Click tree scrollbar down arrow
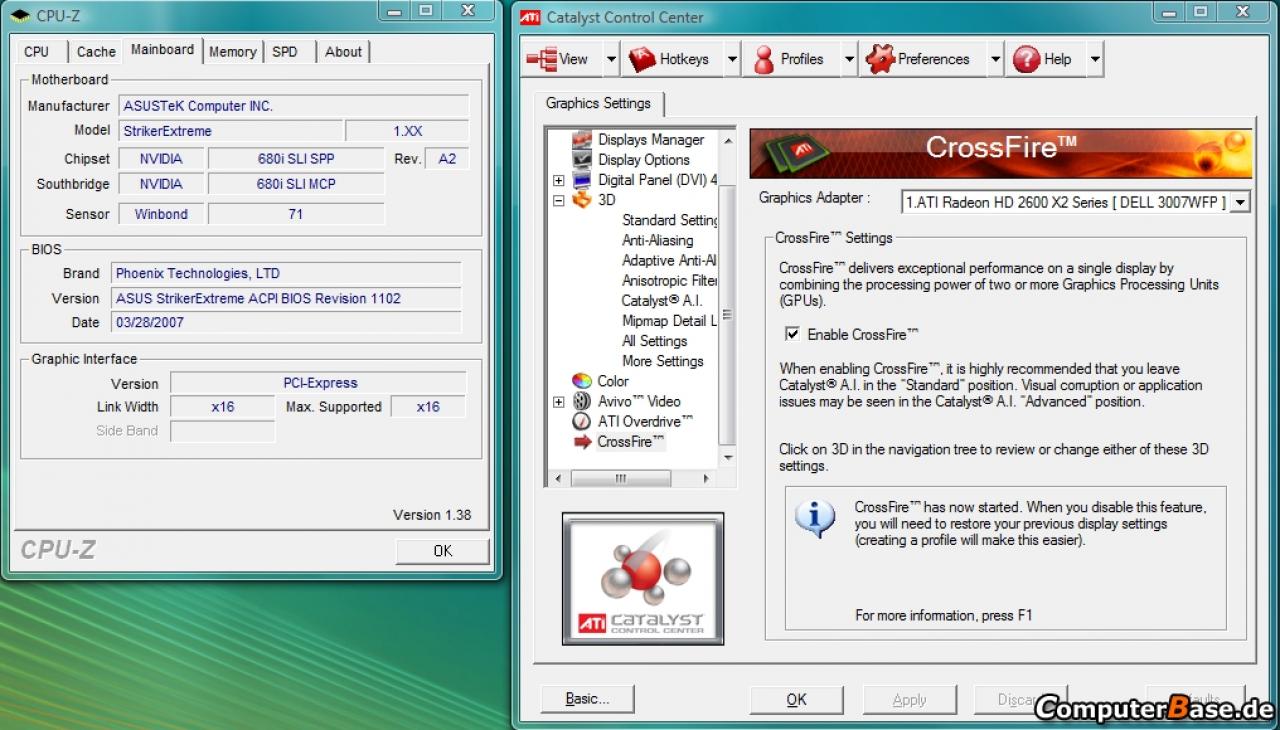The height and width of the screenshot is (730, 1280). (727, 458)
